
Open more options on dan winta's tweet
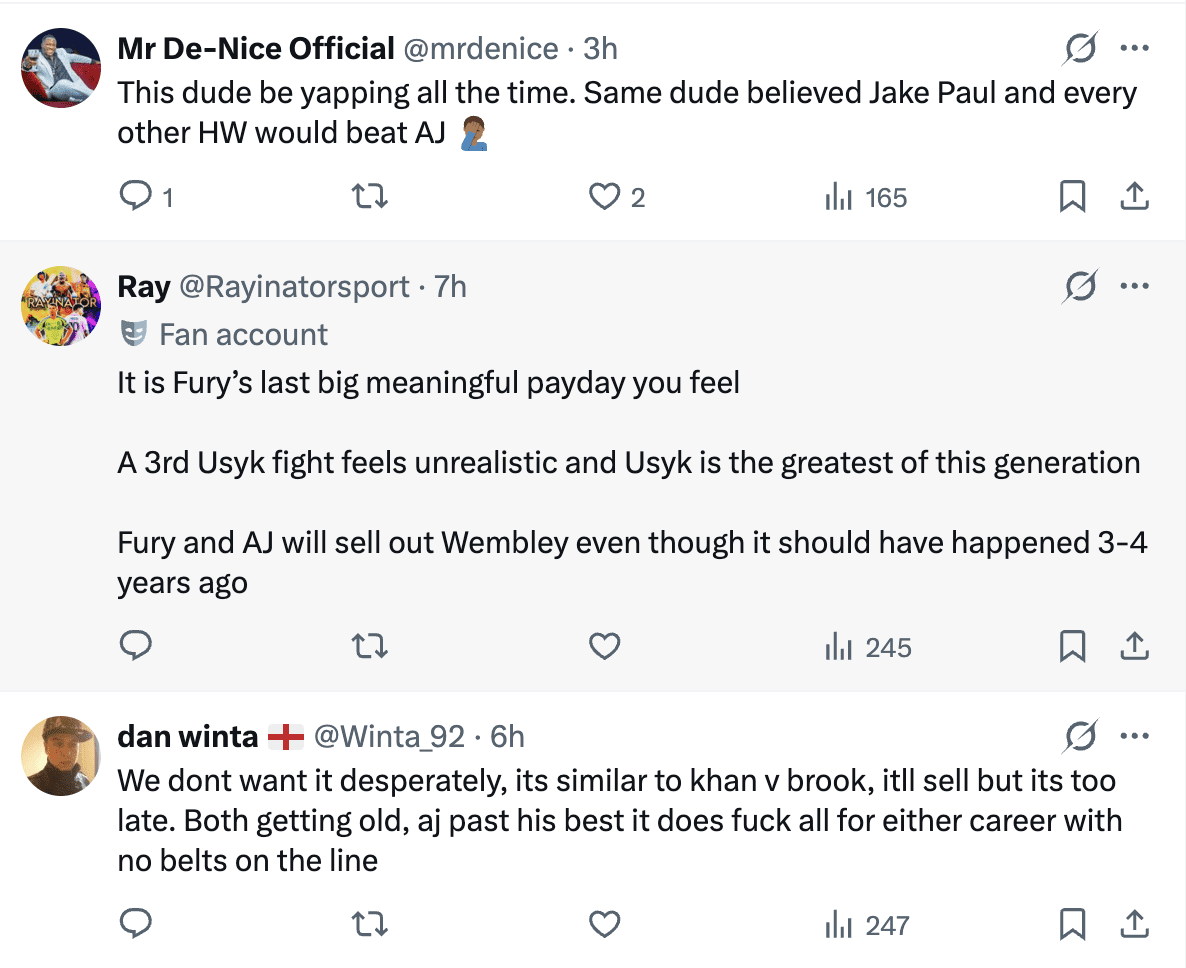pos(1134,737)
